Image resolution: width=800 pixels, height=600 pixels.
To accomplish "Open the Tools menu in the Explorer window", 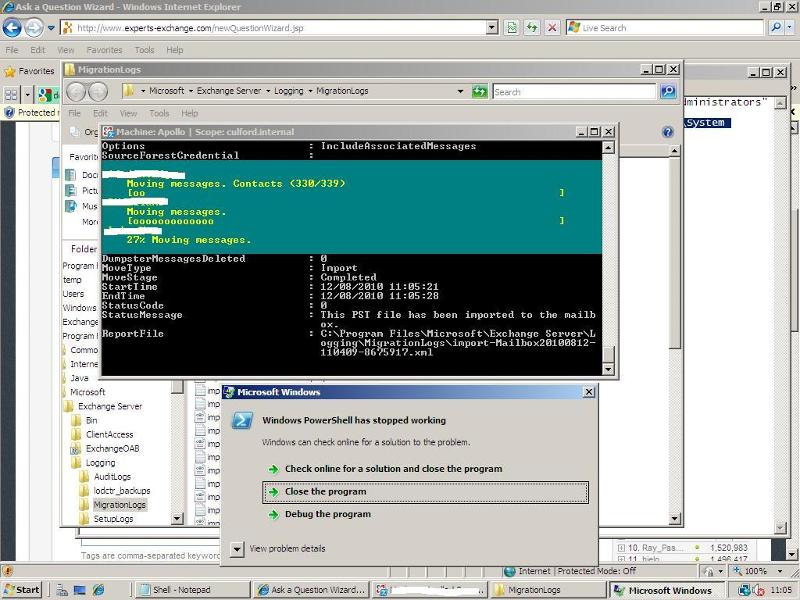I will 160,113.
